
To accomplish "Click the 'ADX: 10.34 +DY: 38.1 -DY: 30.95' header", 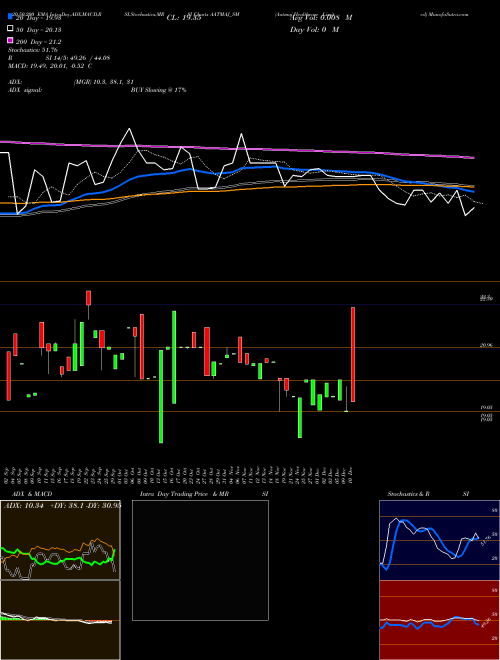I will (x=62, y=506).
